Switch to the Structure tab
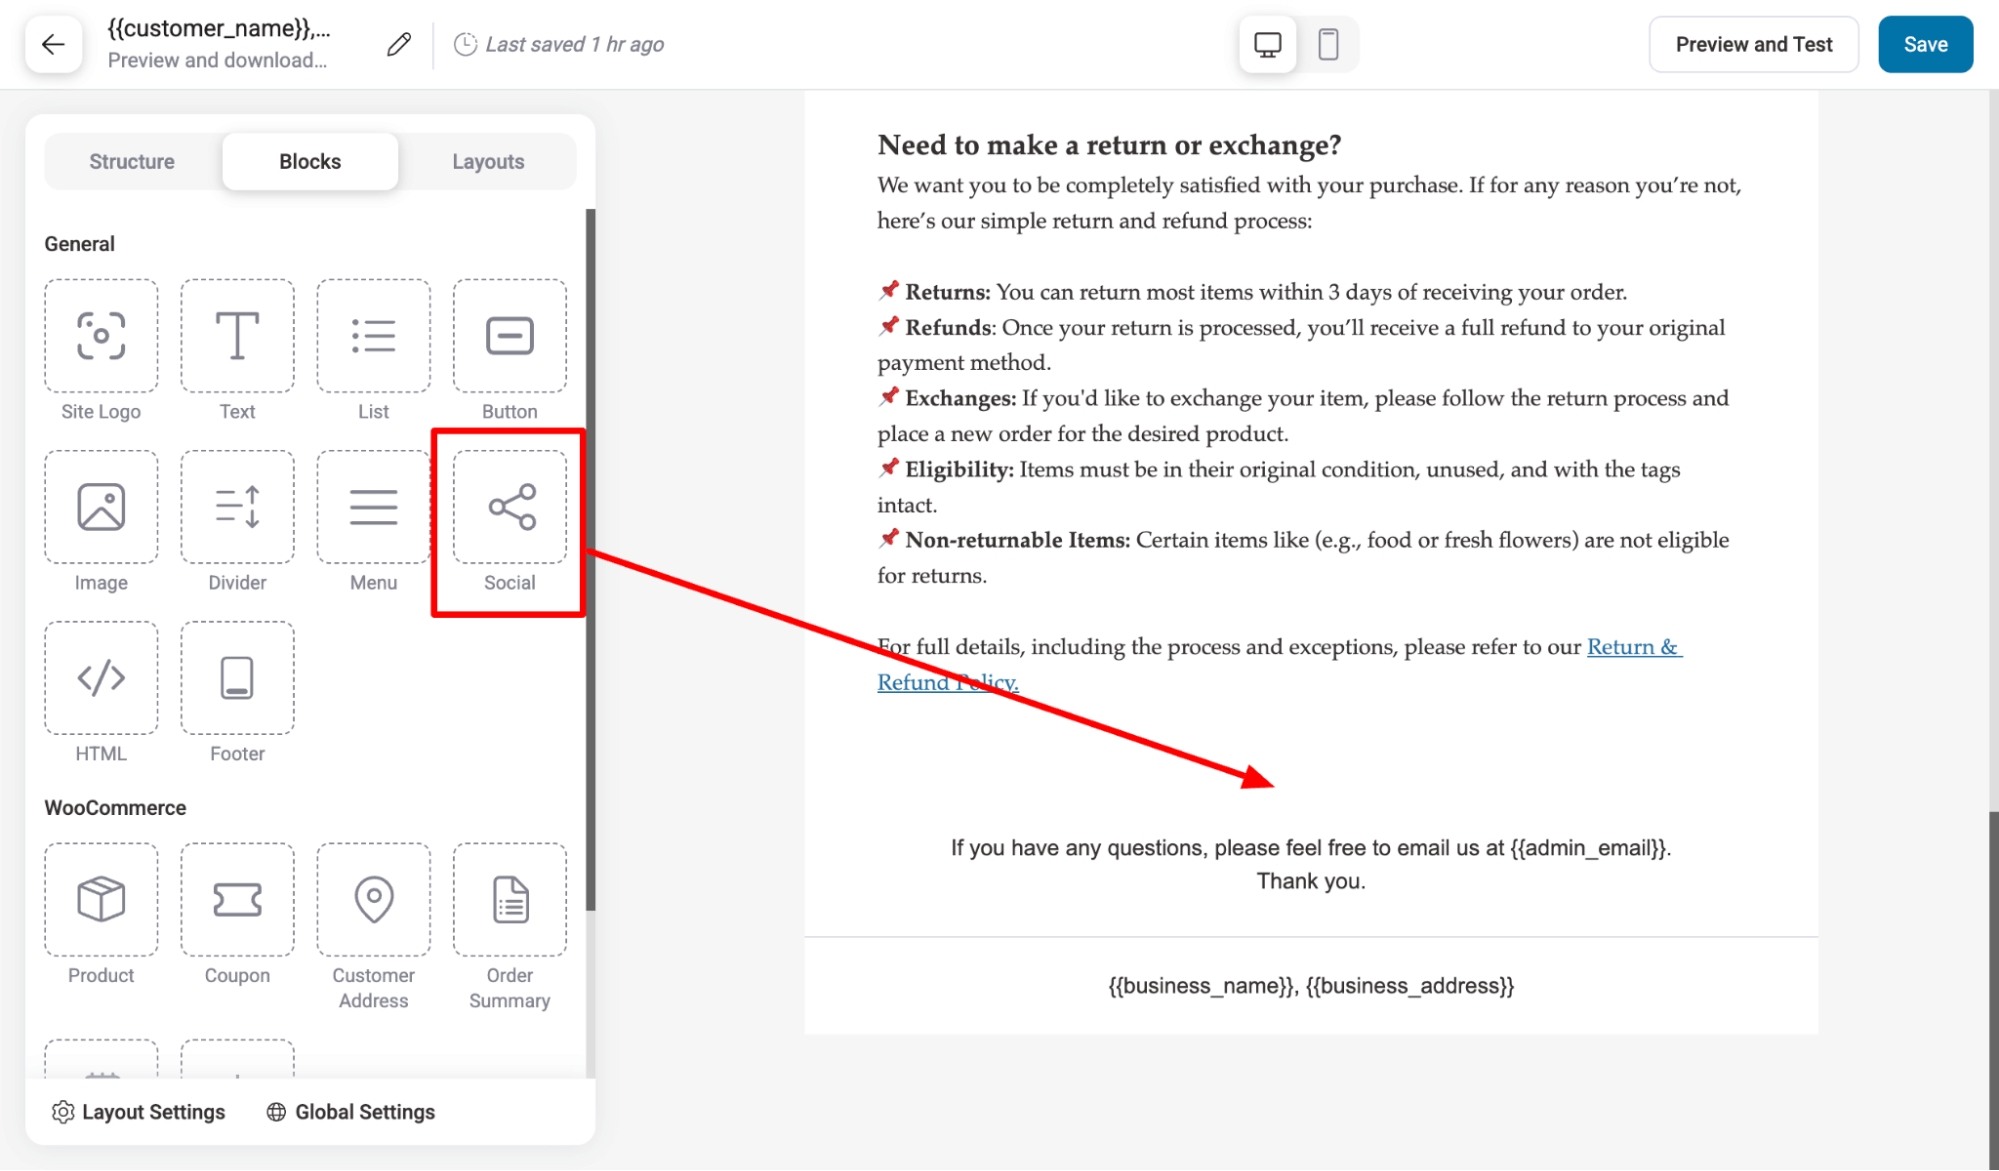Viewport: 1999px width, 1171px height. (131, 160)
